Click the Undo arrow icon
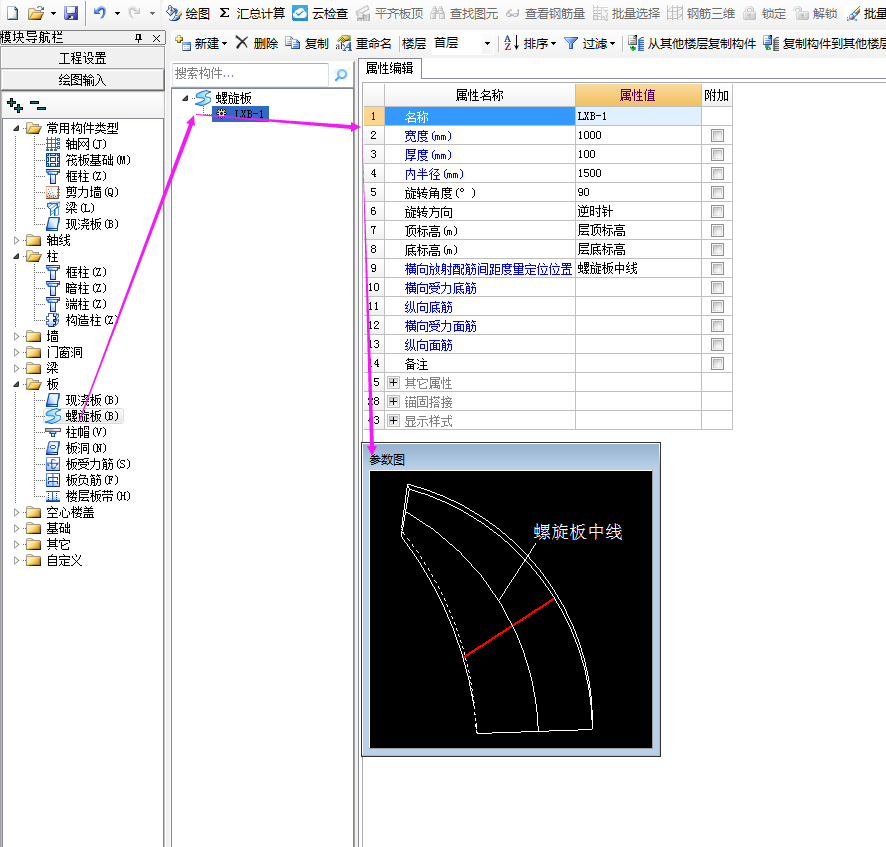The image size is (886, 847). click(100, 12)
